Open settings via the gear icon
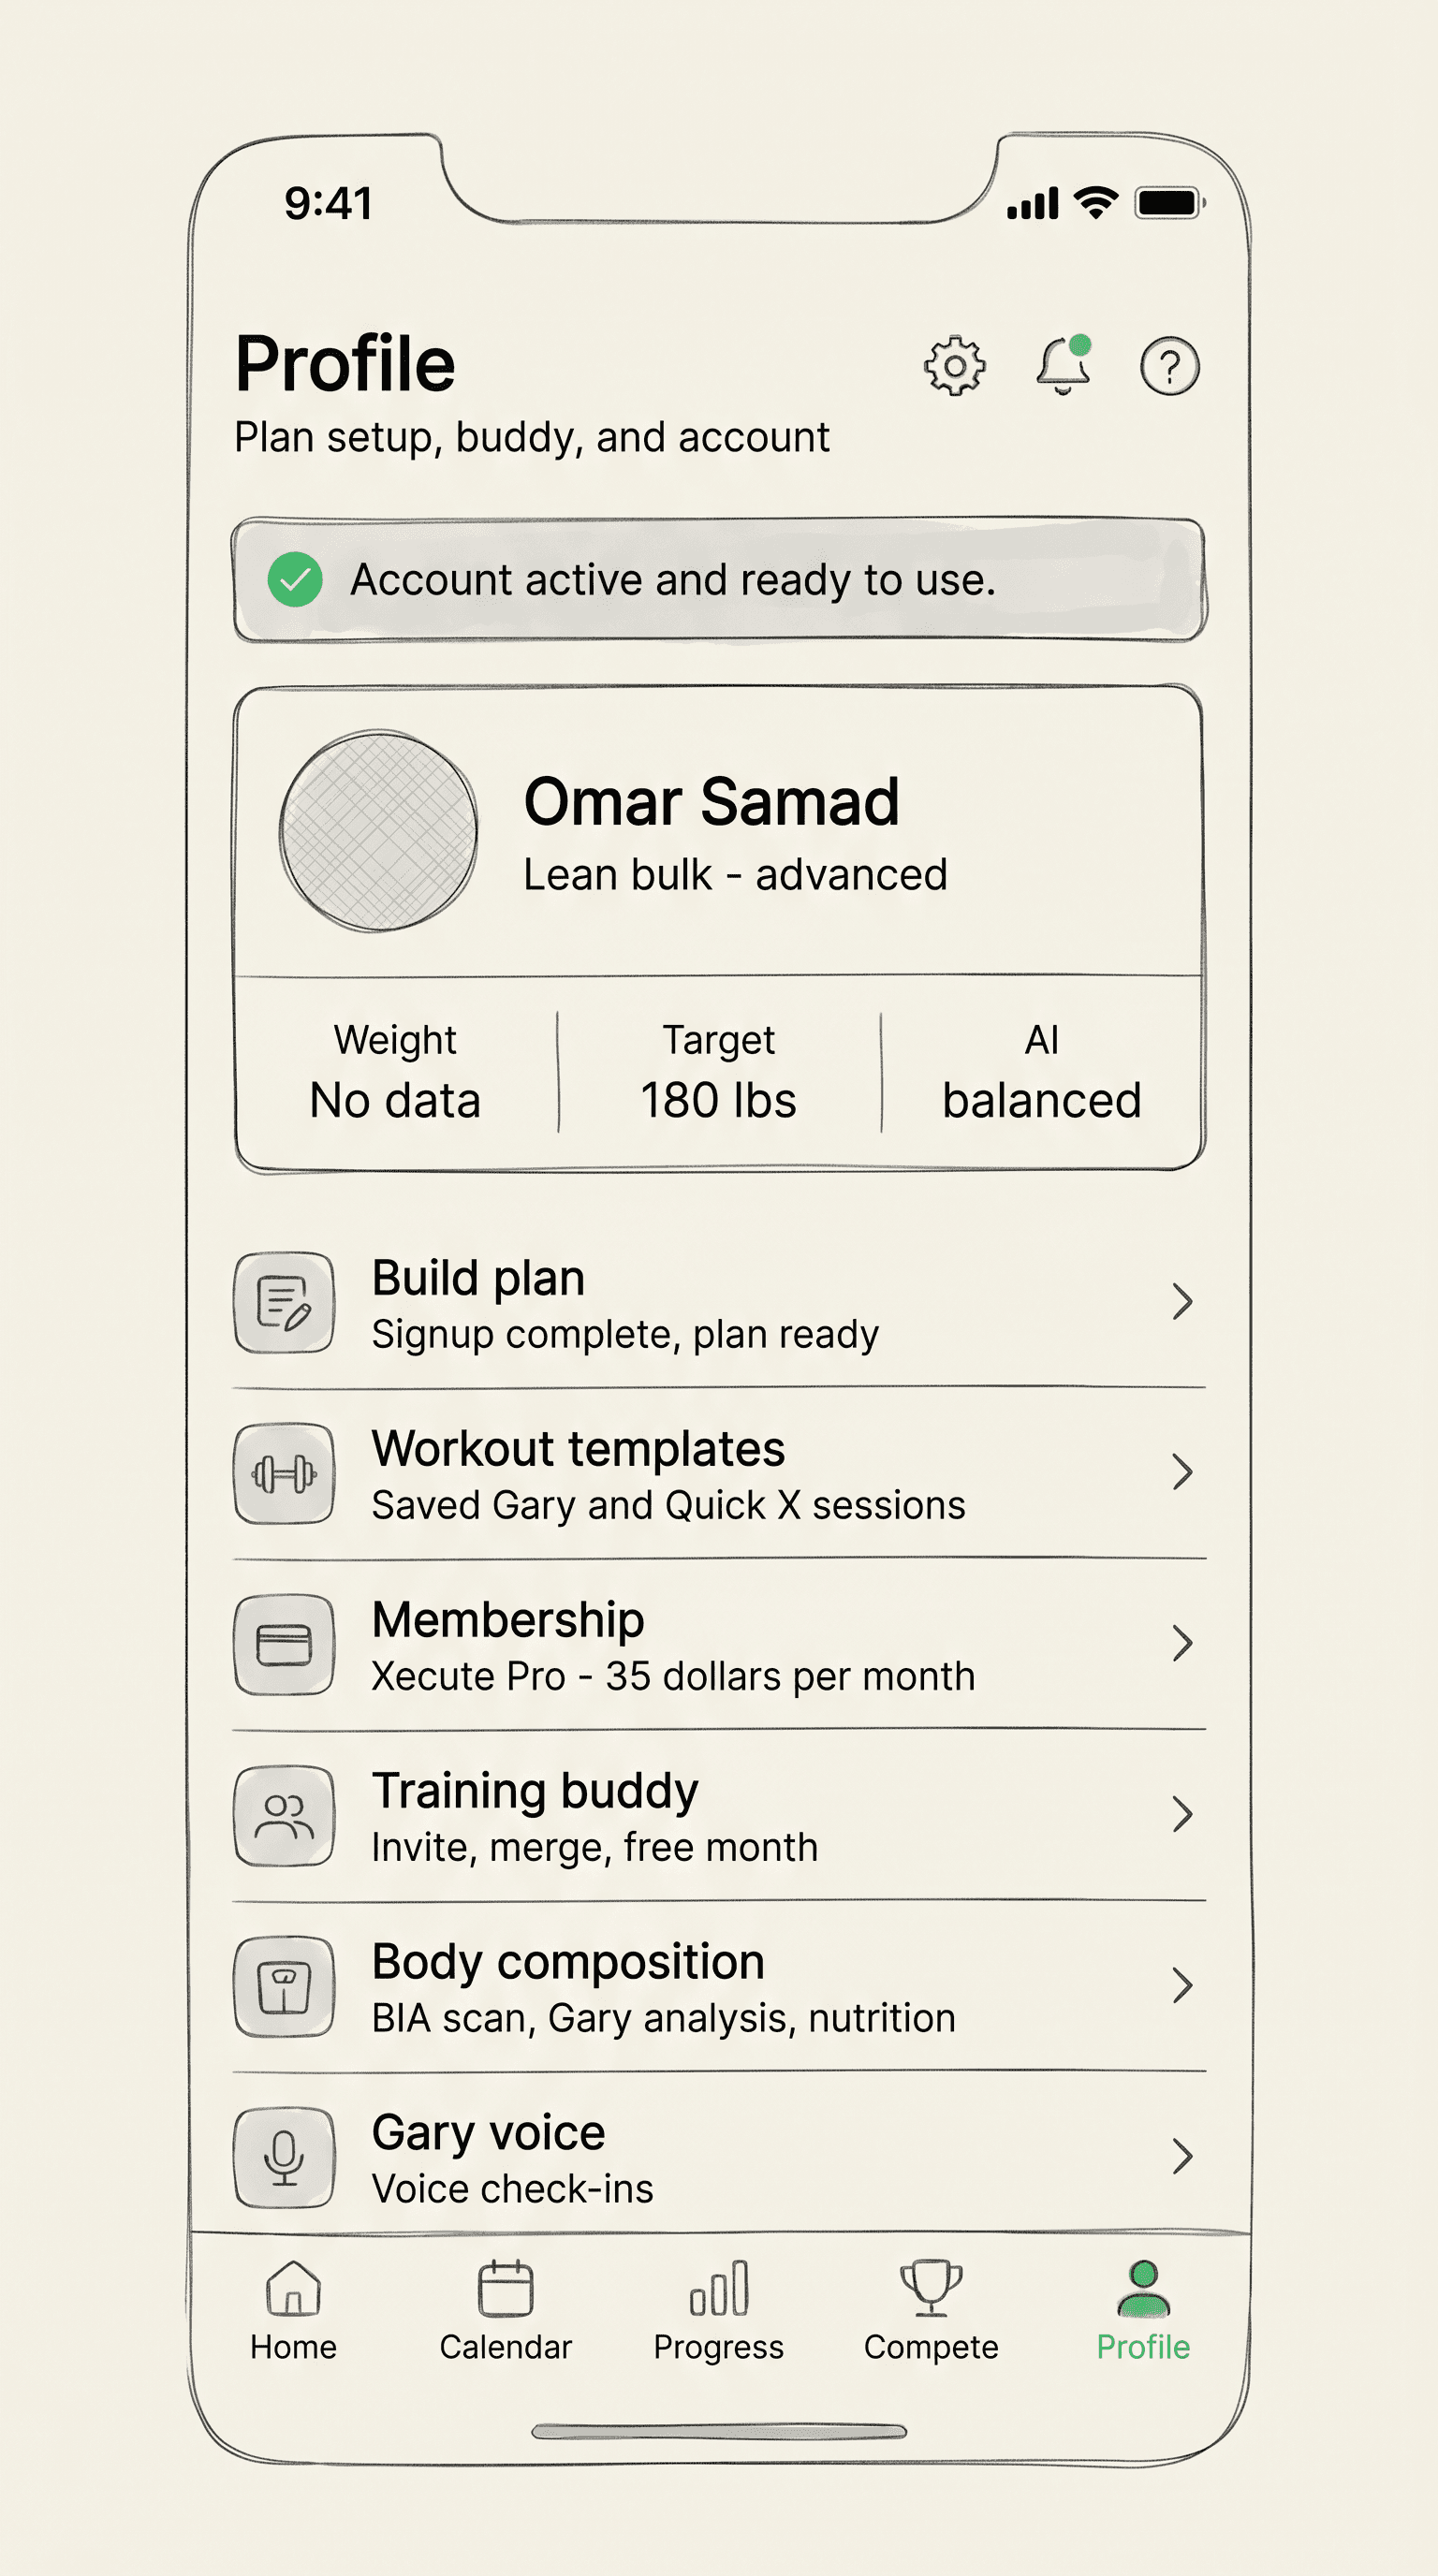This screenshot has height=2576, width=1438. coord(954,366)
